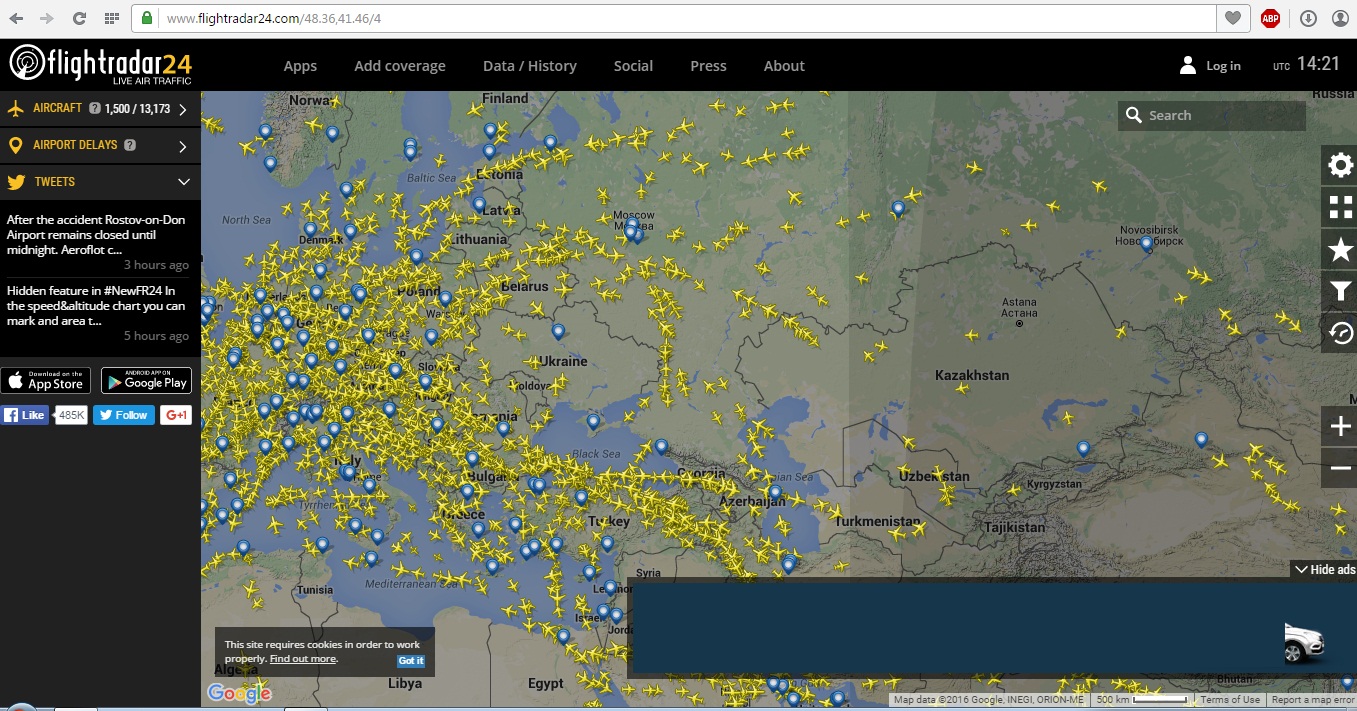Click the Twitter Follow button

tap(124, 415)
